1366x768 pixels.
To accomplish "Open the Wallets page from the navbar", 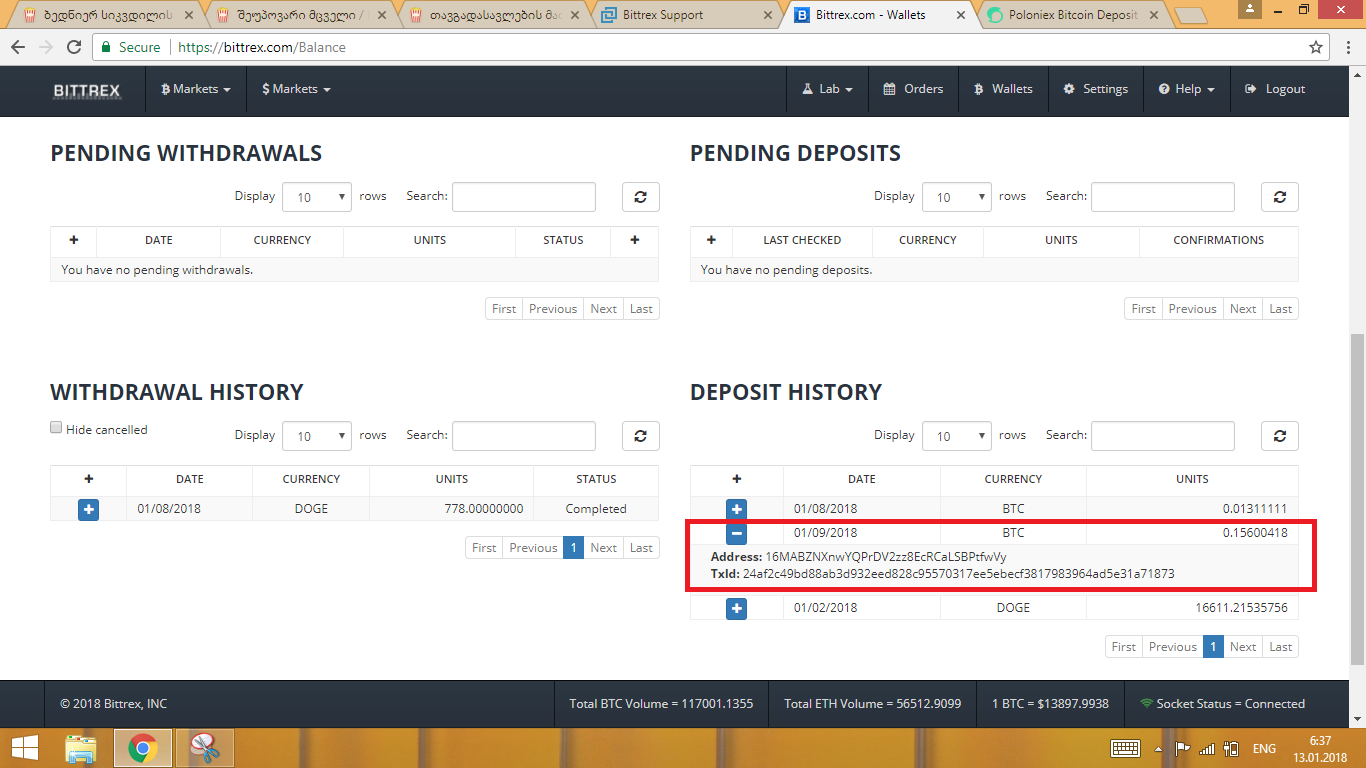I will click(1003, 89).
